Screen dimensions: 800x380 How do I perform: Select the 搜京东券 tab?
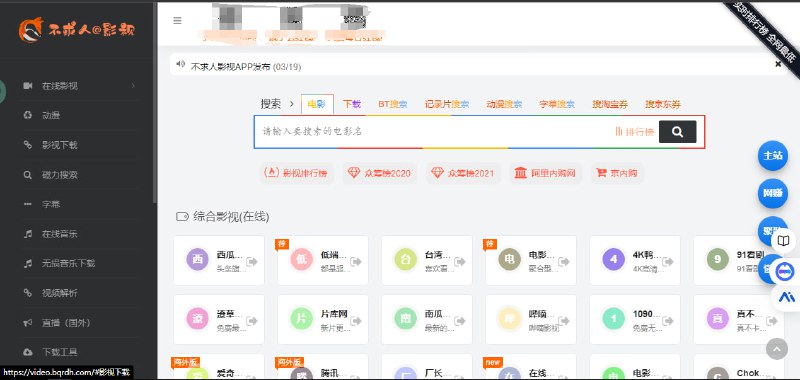[x=663, y=104]
